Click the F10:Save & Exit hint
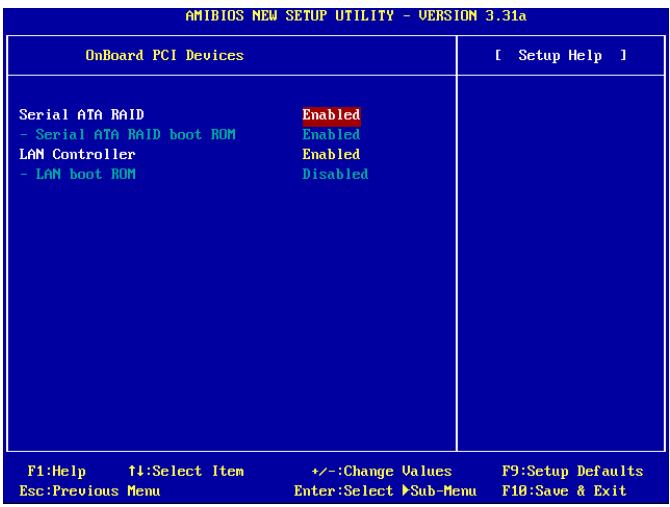 [x=564, y=491]
